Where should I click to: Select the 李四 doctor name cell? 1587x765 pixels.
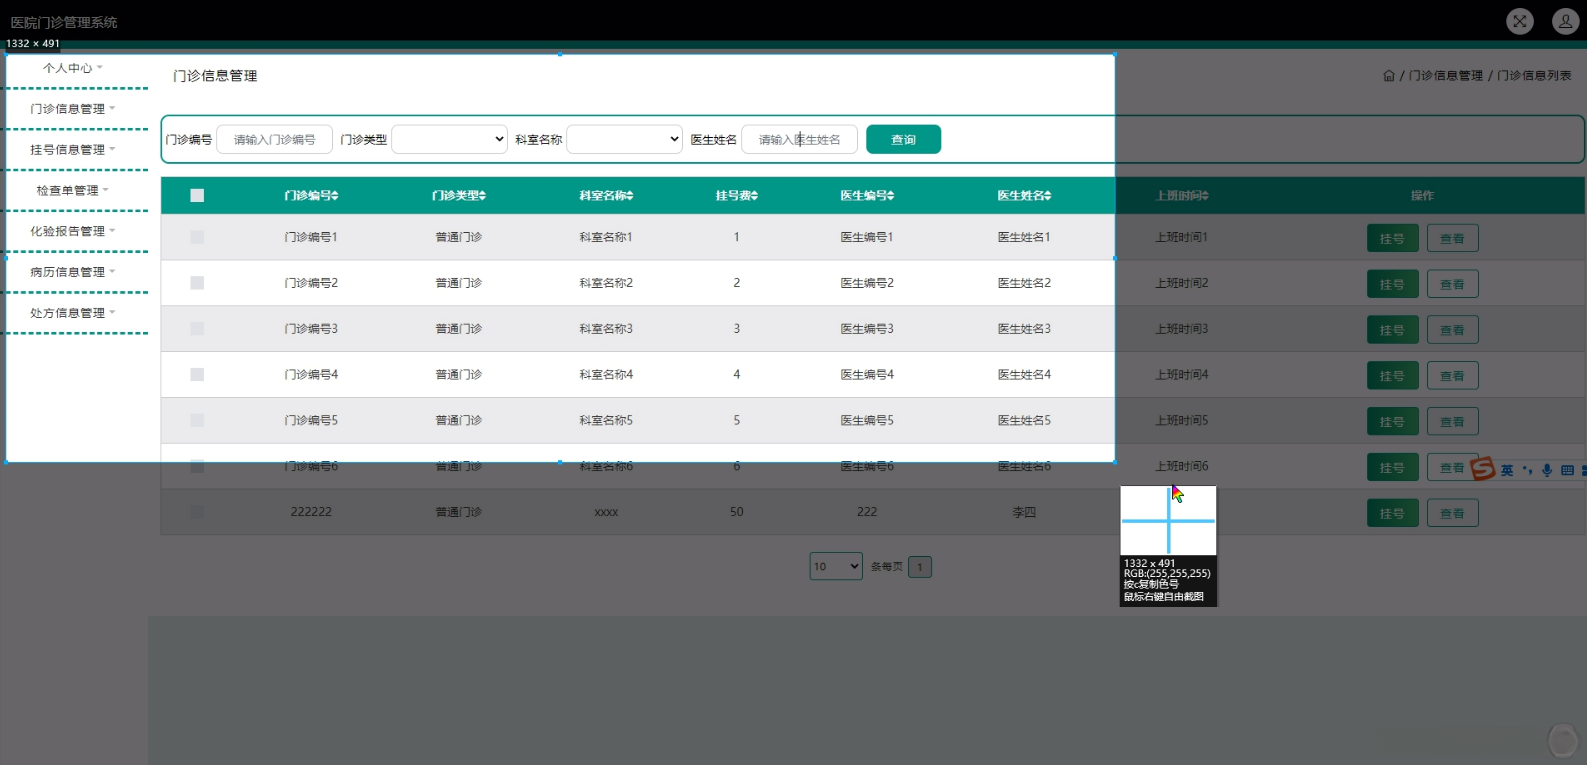pos(1024,512)
